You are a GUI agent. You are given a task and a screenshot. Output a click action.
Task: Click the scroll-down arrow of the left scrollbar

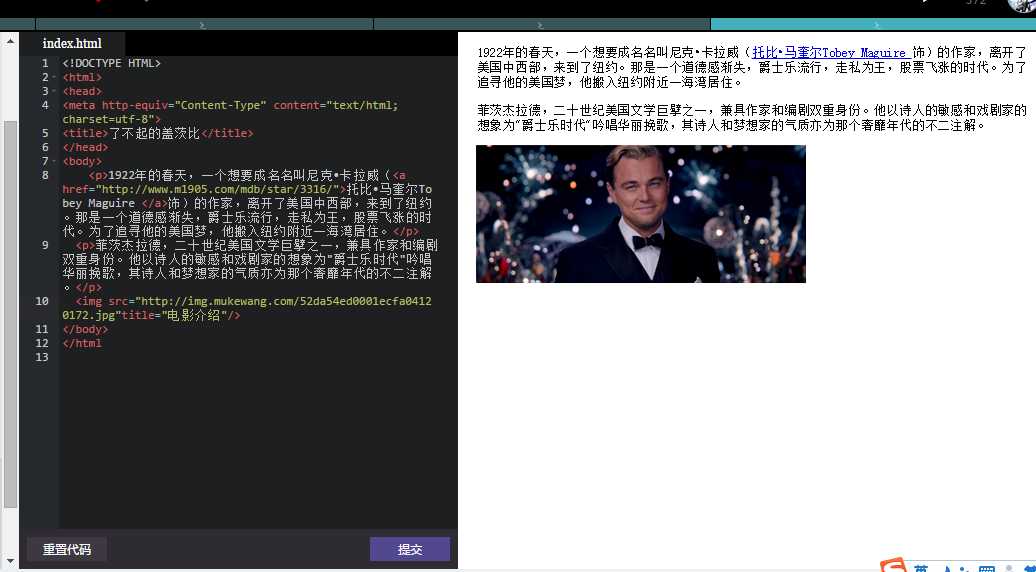click(10, 560)
